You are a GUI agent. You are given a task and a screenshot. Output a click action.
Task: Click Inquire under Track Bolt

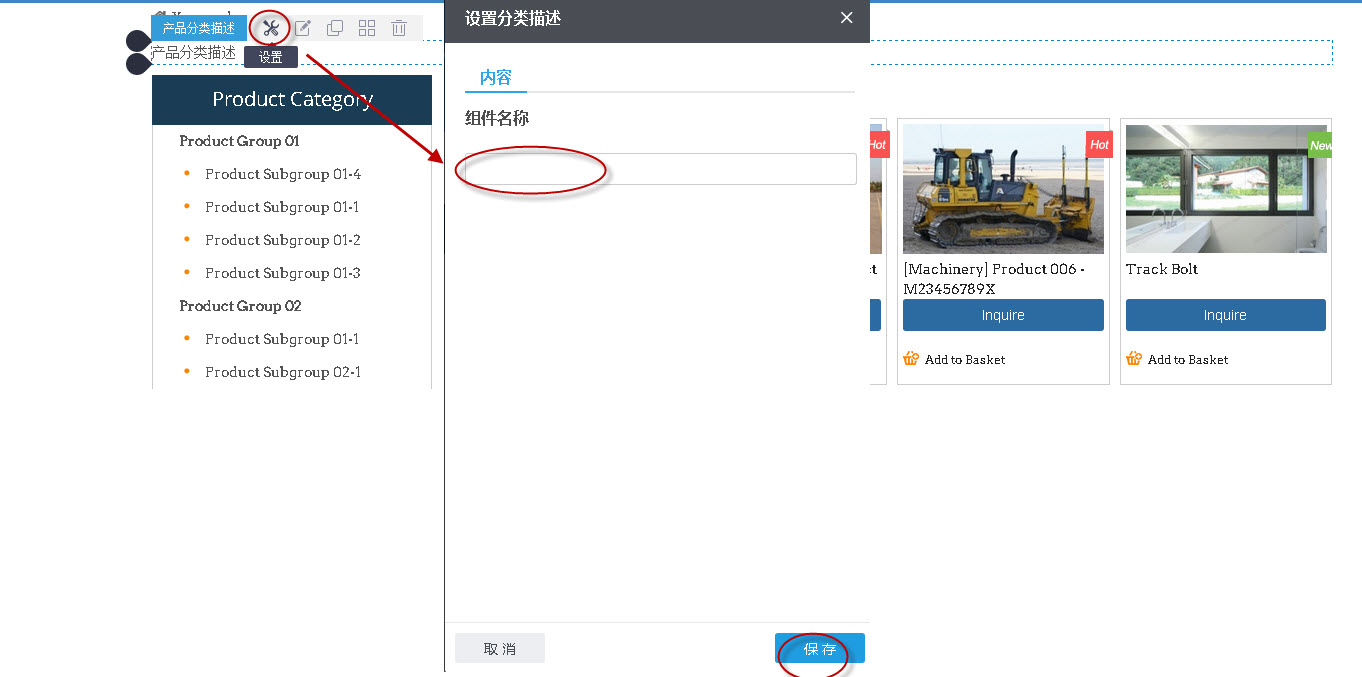1225,314
